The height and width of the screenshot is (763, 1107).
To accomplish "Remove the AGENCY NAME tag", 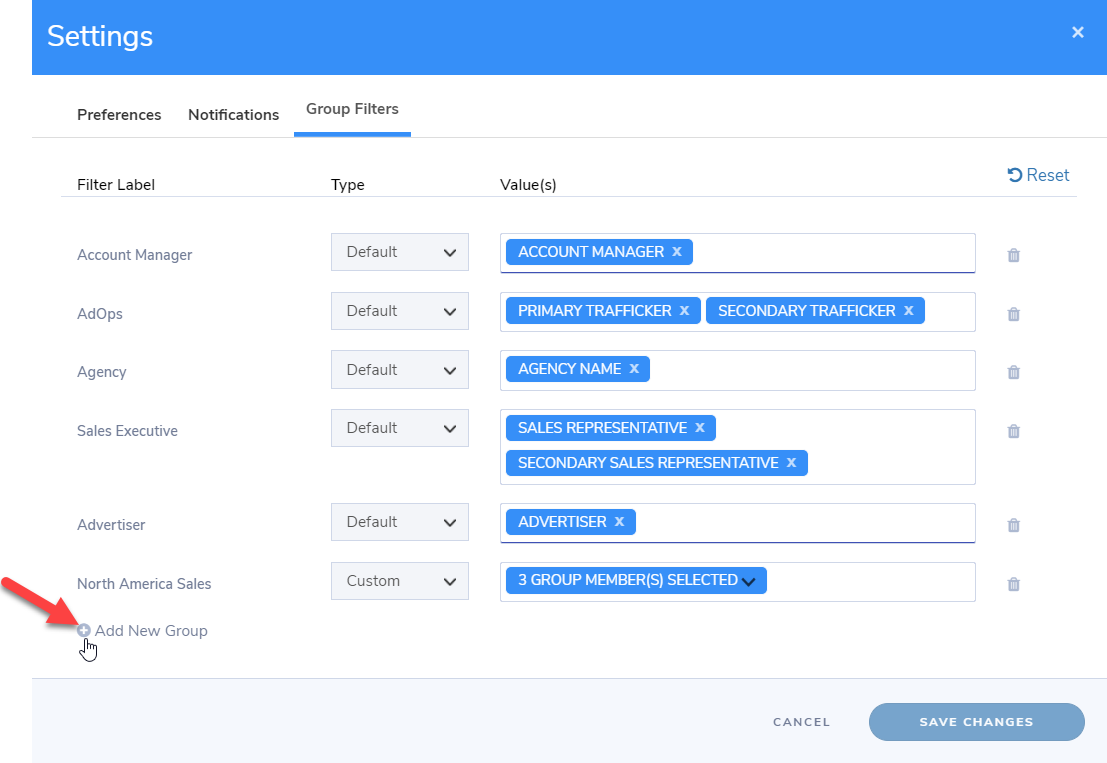I will [x=634, y=368].
